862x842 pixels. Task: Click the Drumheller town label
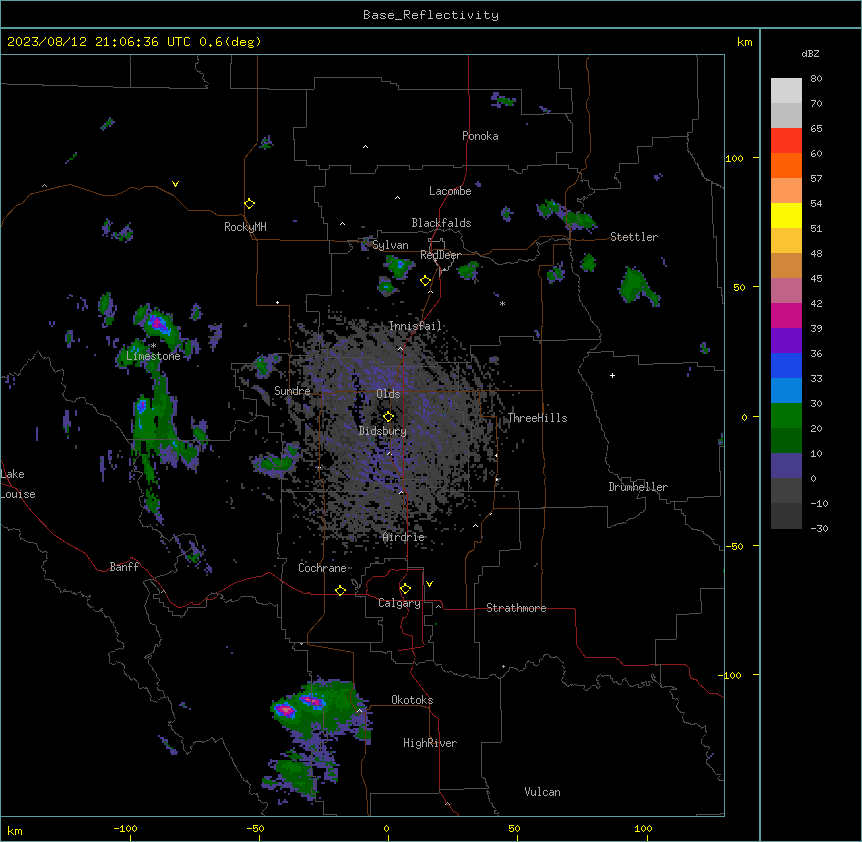point(638,487)
